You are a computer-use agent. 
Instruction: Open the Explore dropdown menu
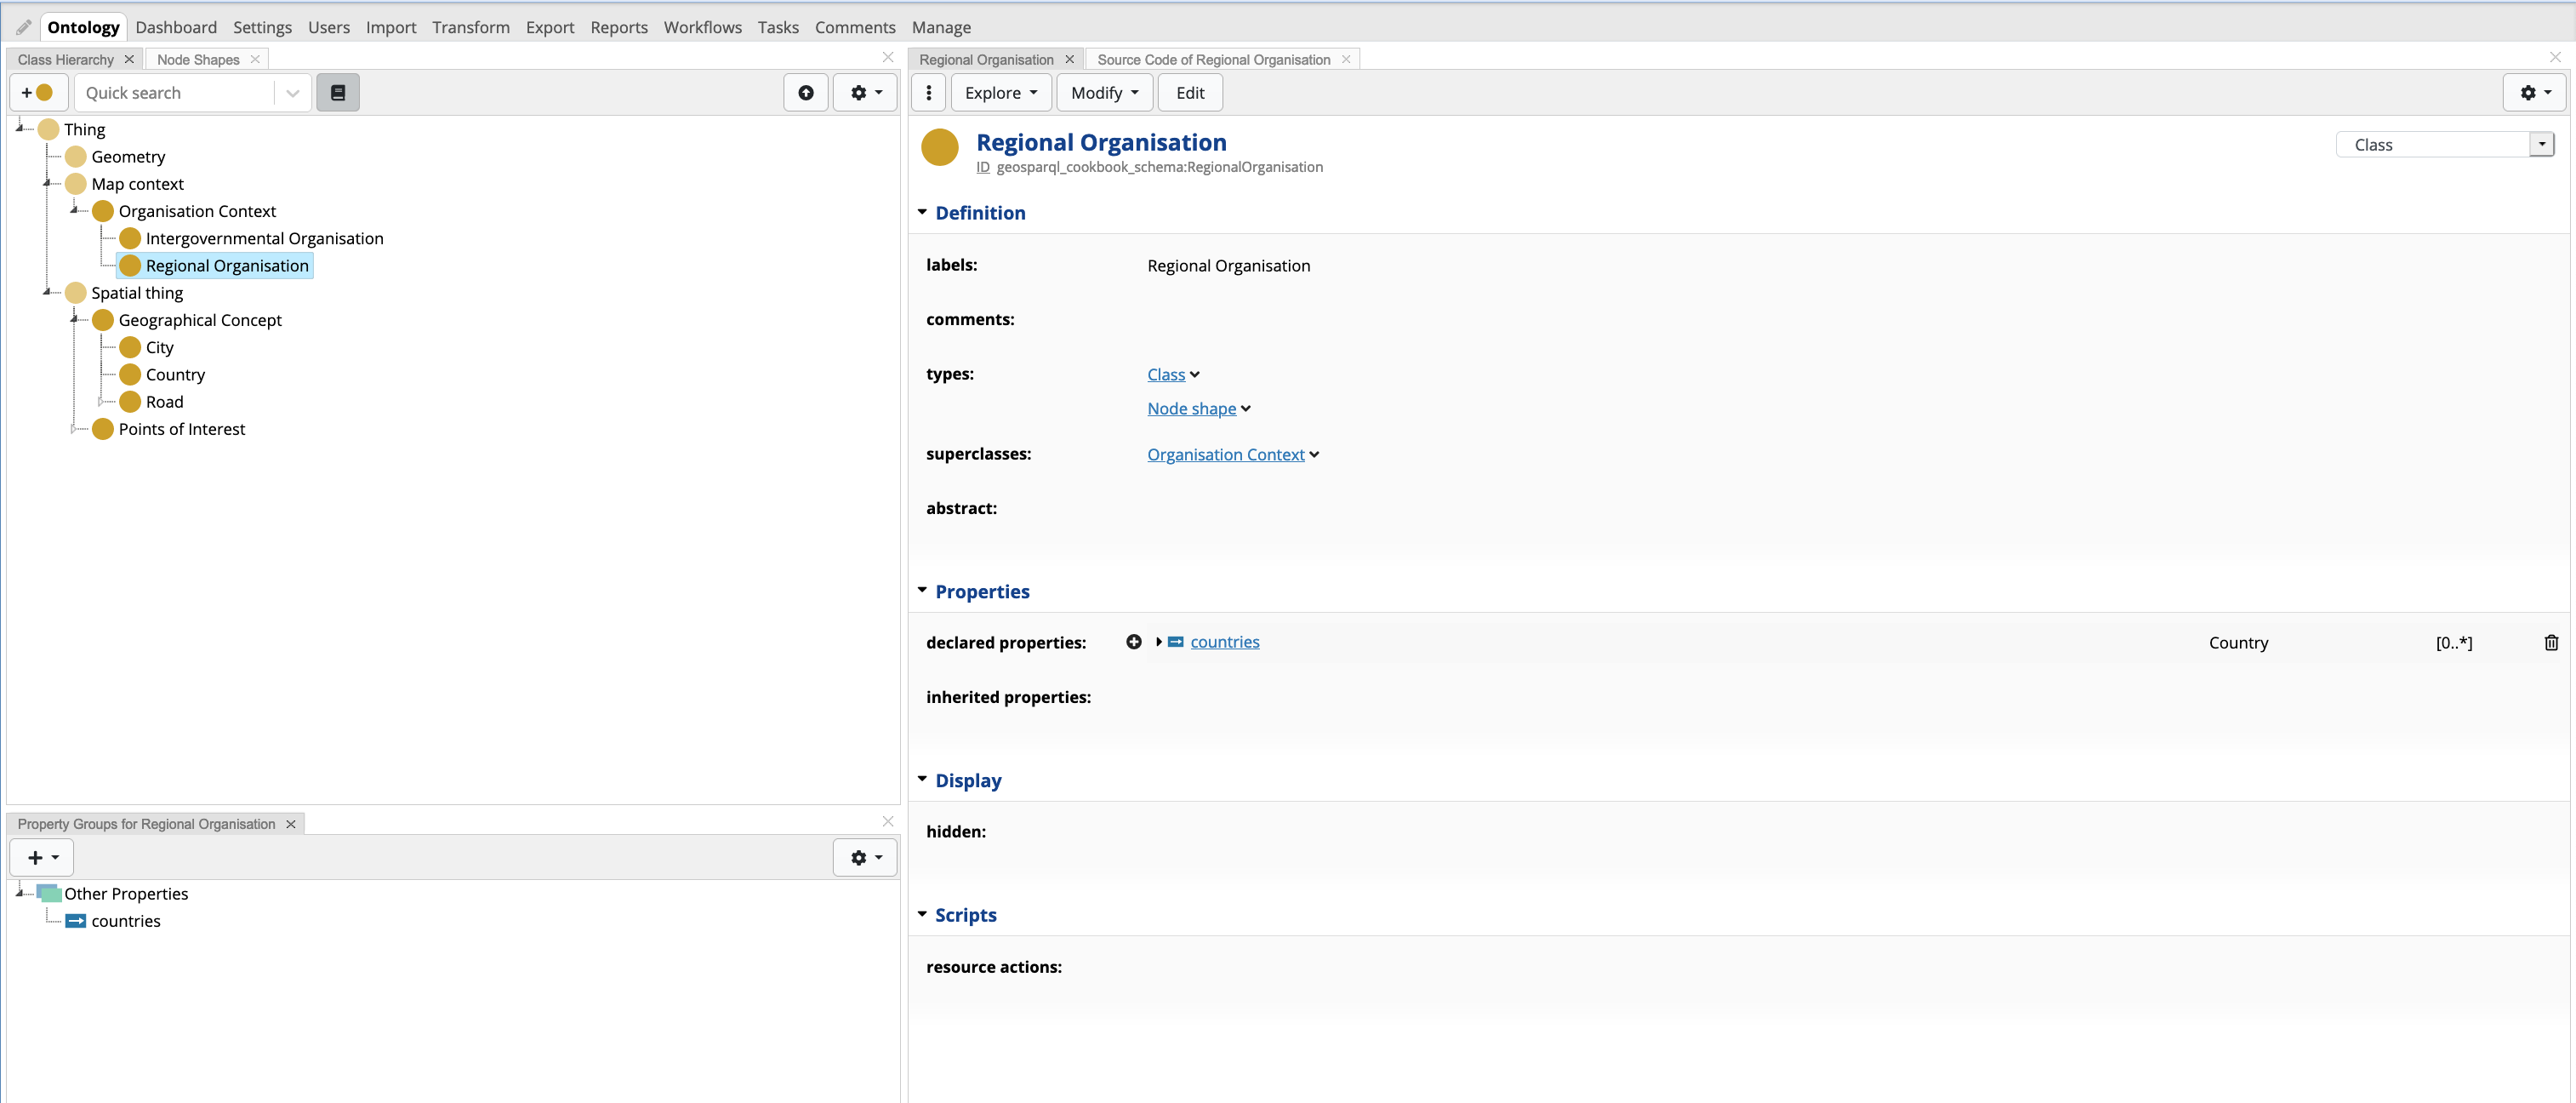click(997, 92)
